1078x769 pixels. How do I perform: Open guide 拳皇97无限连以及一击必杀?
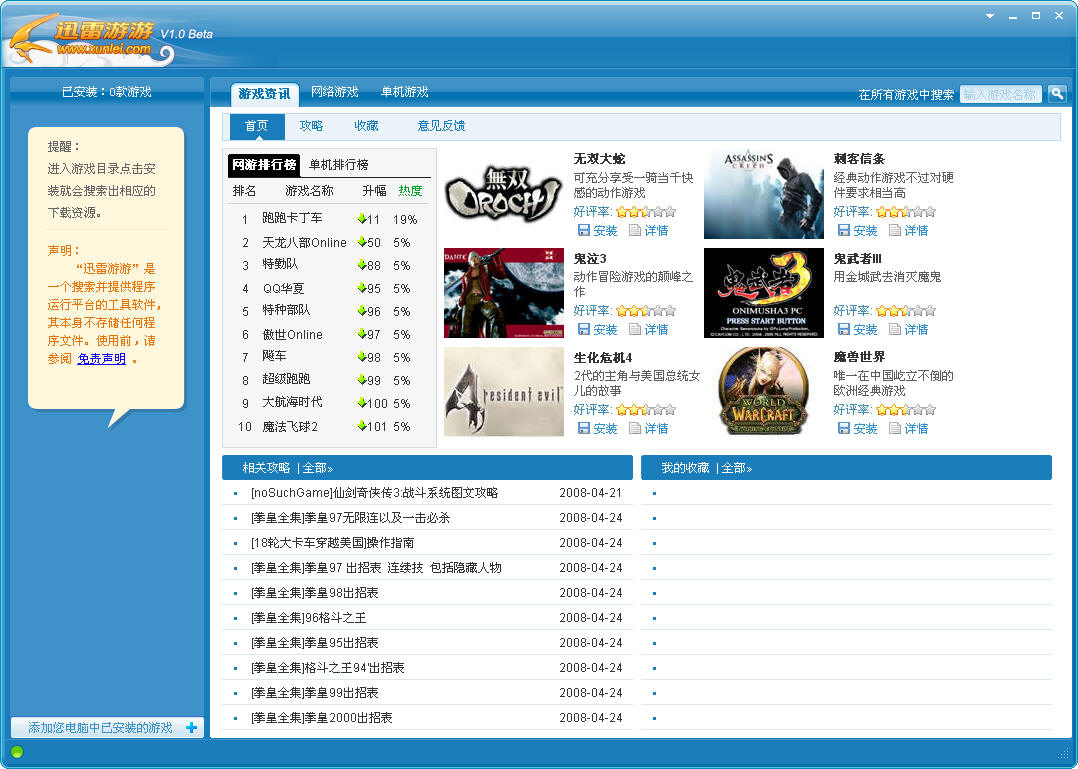[350, 518]
